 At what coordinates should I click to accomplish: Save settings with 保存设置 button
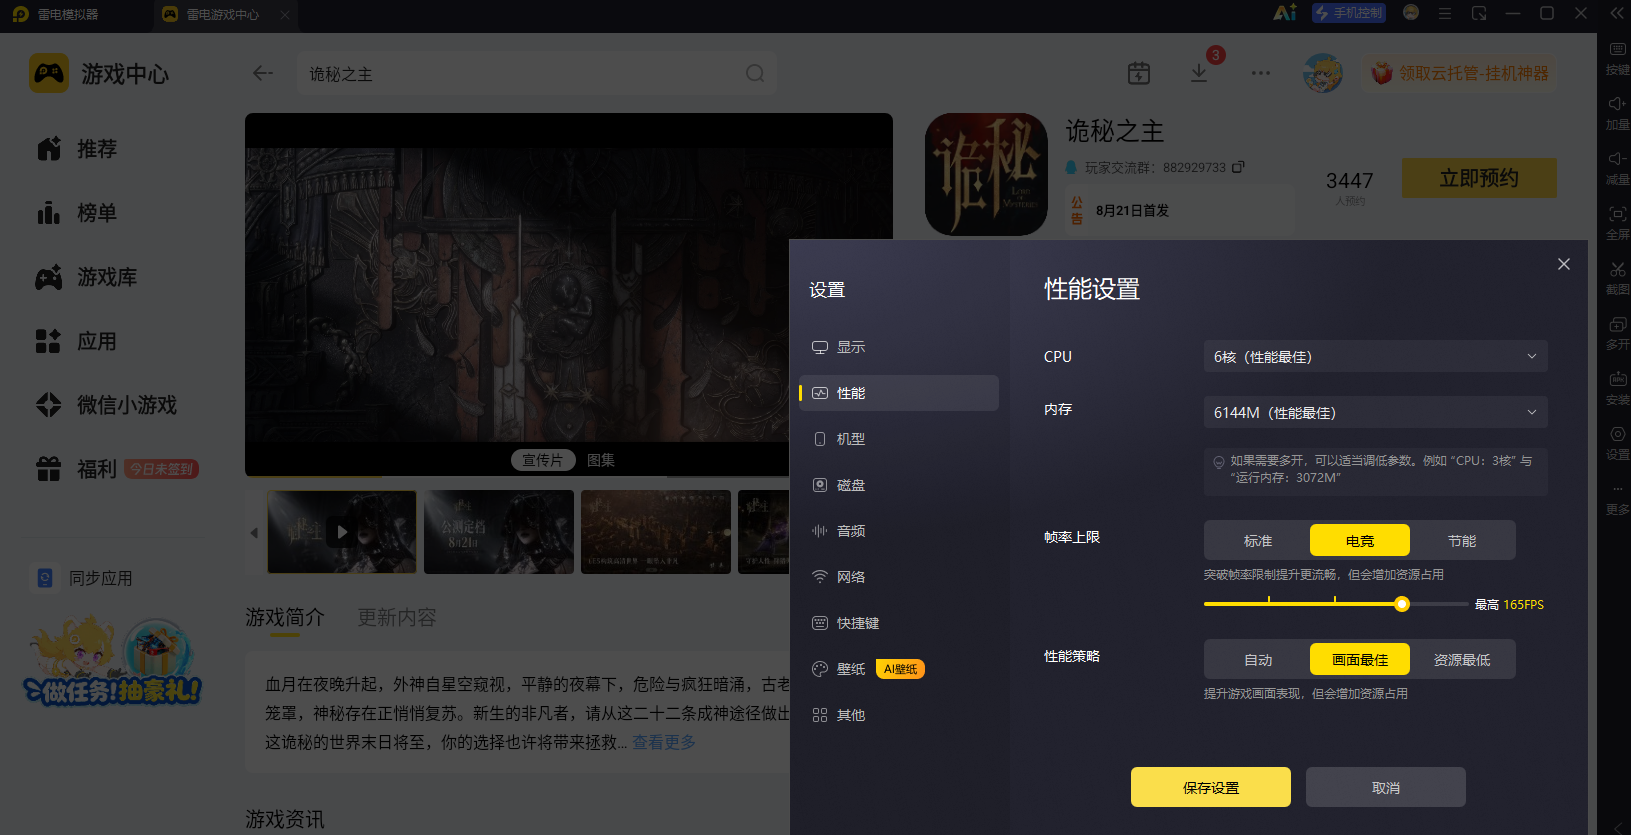click(x=1211, y=787)
